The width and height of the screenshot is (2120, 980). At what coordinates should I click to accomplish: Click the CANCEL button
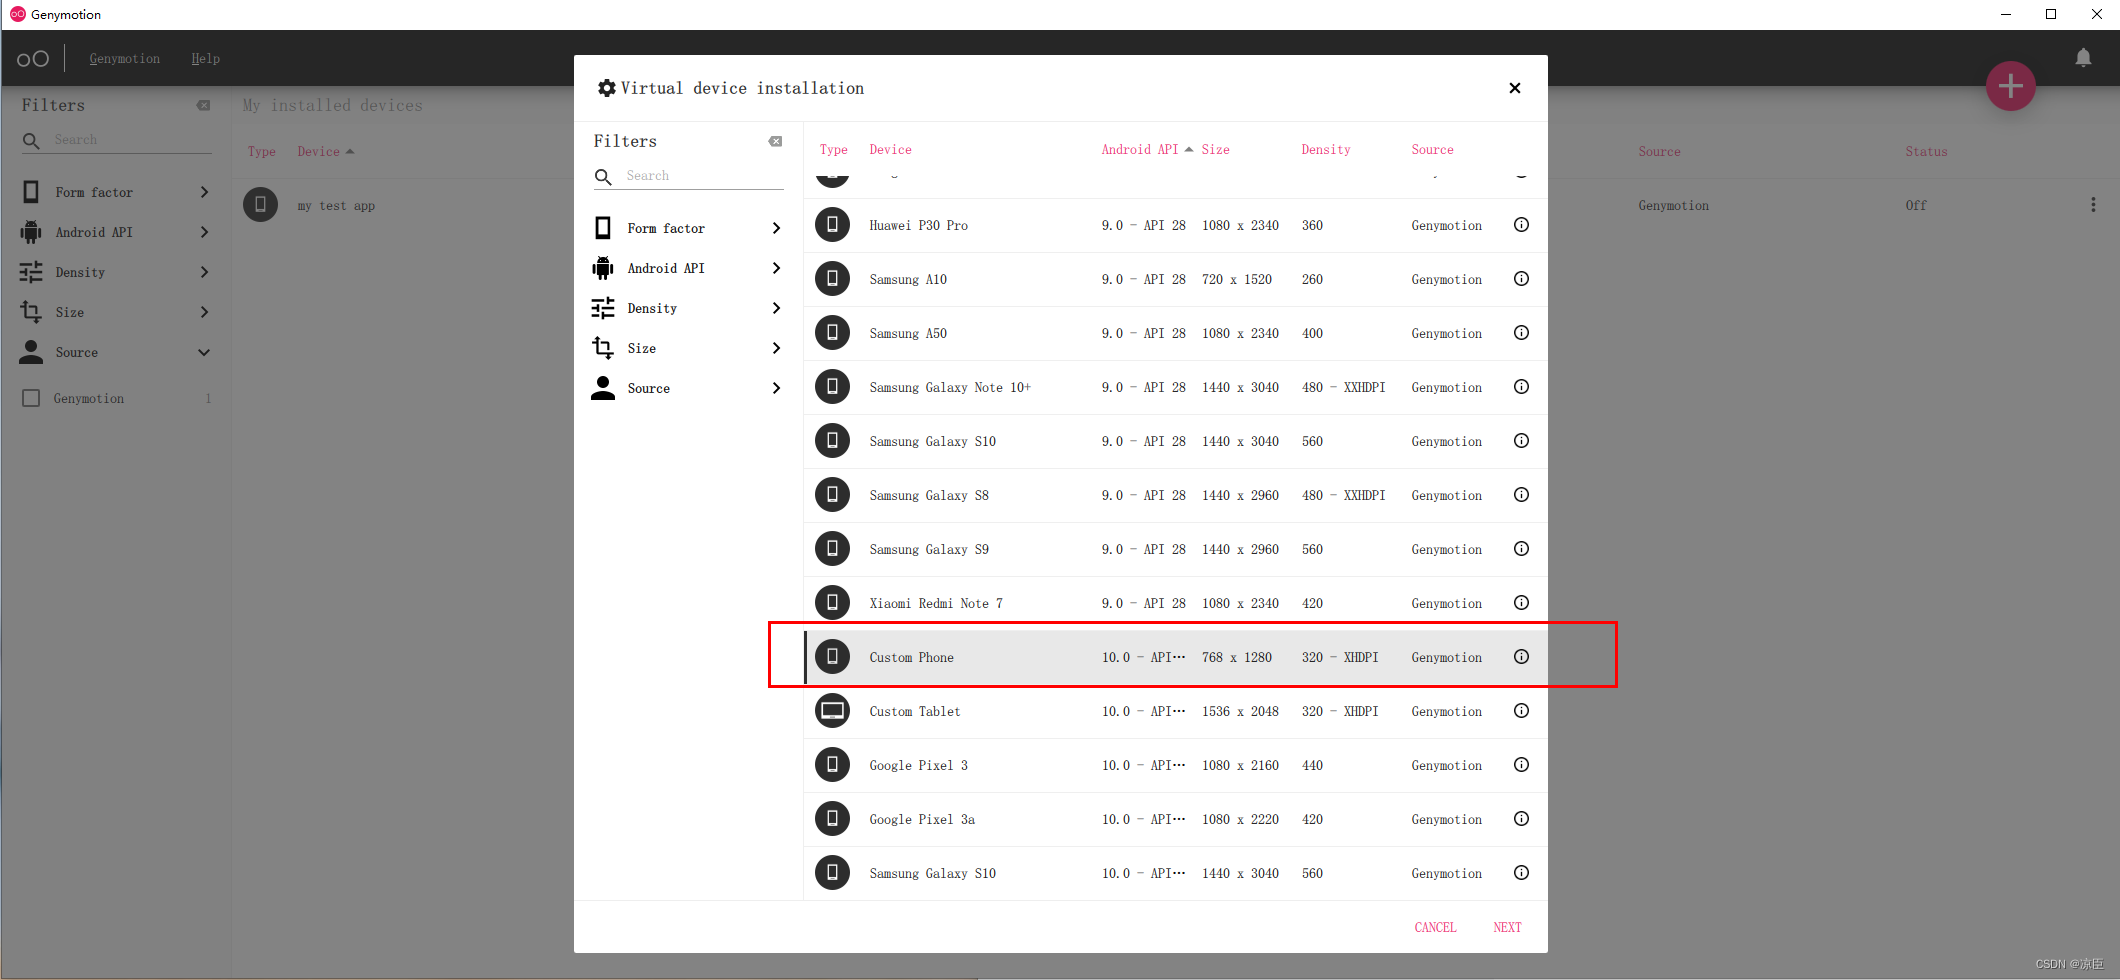1435,927
